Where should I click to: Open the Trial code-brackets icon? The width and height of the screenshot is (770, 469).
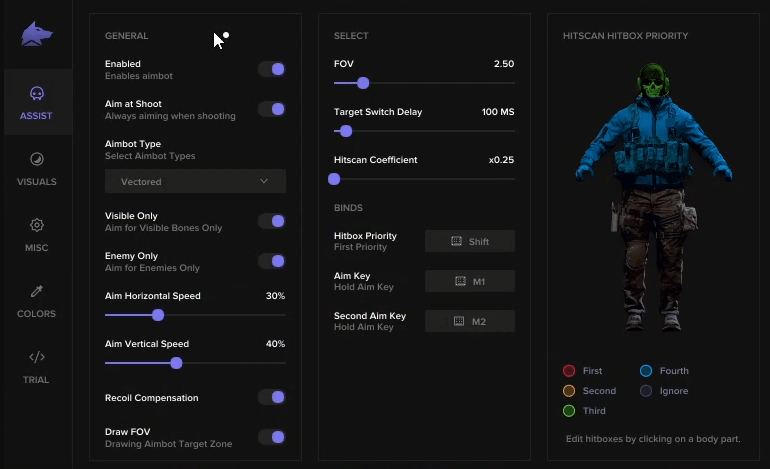[37, 357]
